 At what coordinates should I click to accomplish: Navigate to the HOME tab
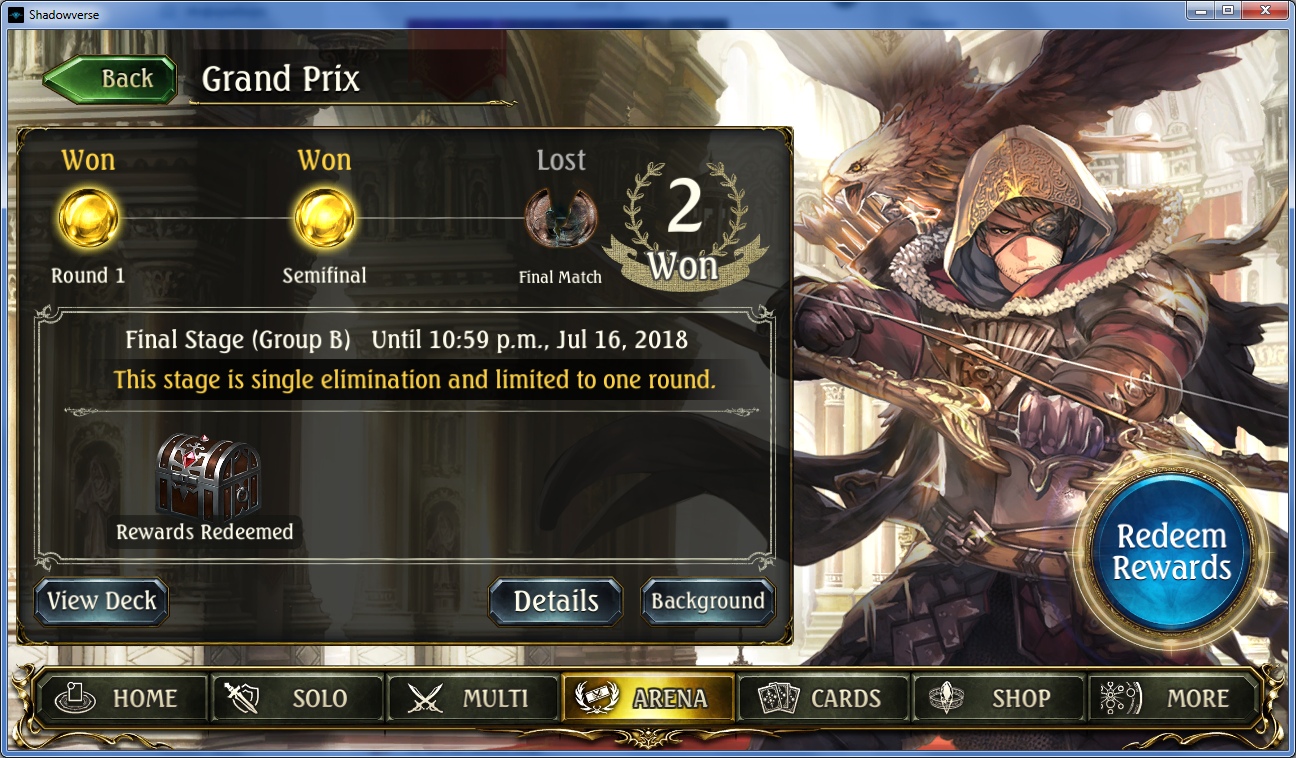(122, 698)
